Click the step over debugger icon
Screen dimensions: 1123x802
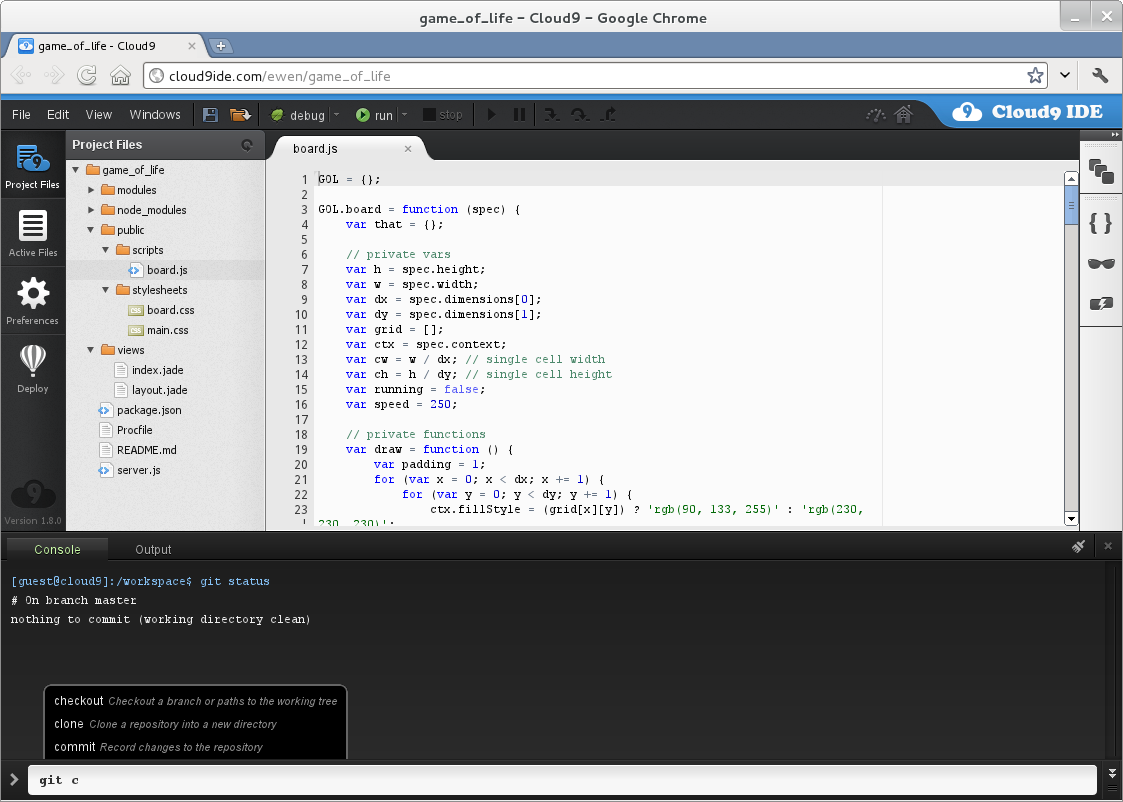[x=579, y=115]
